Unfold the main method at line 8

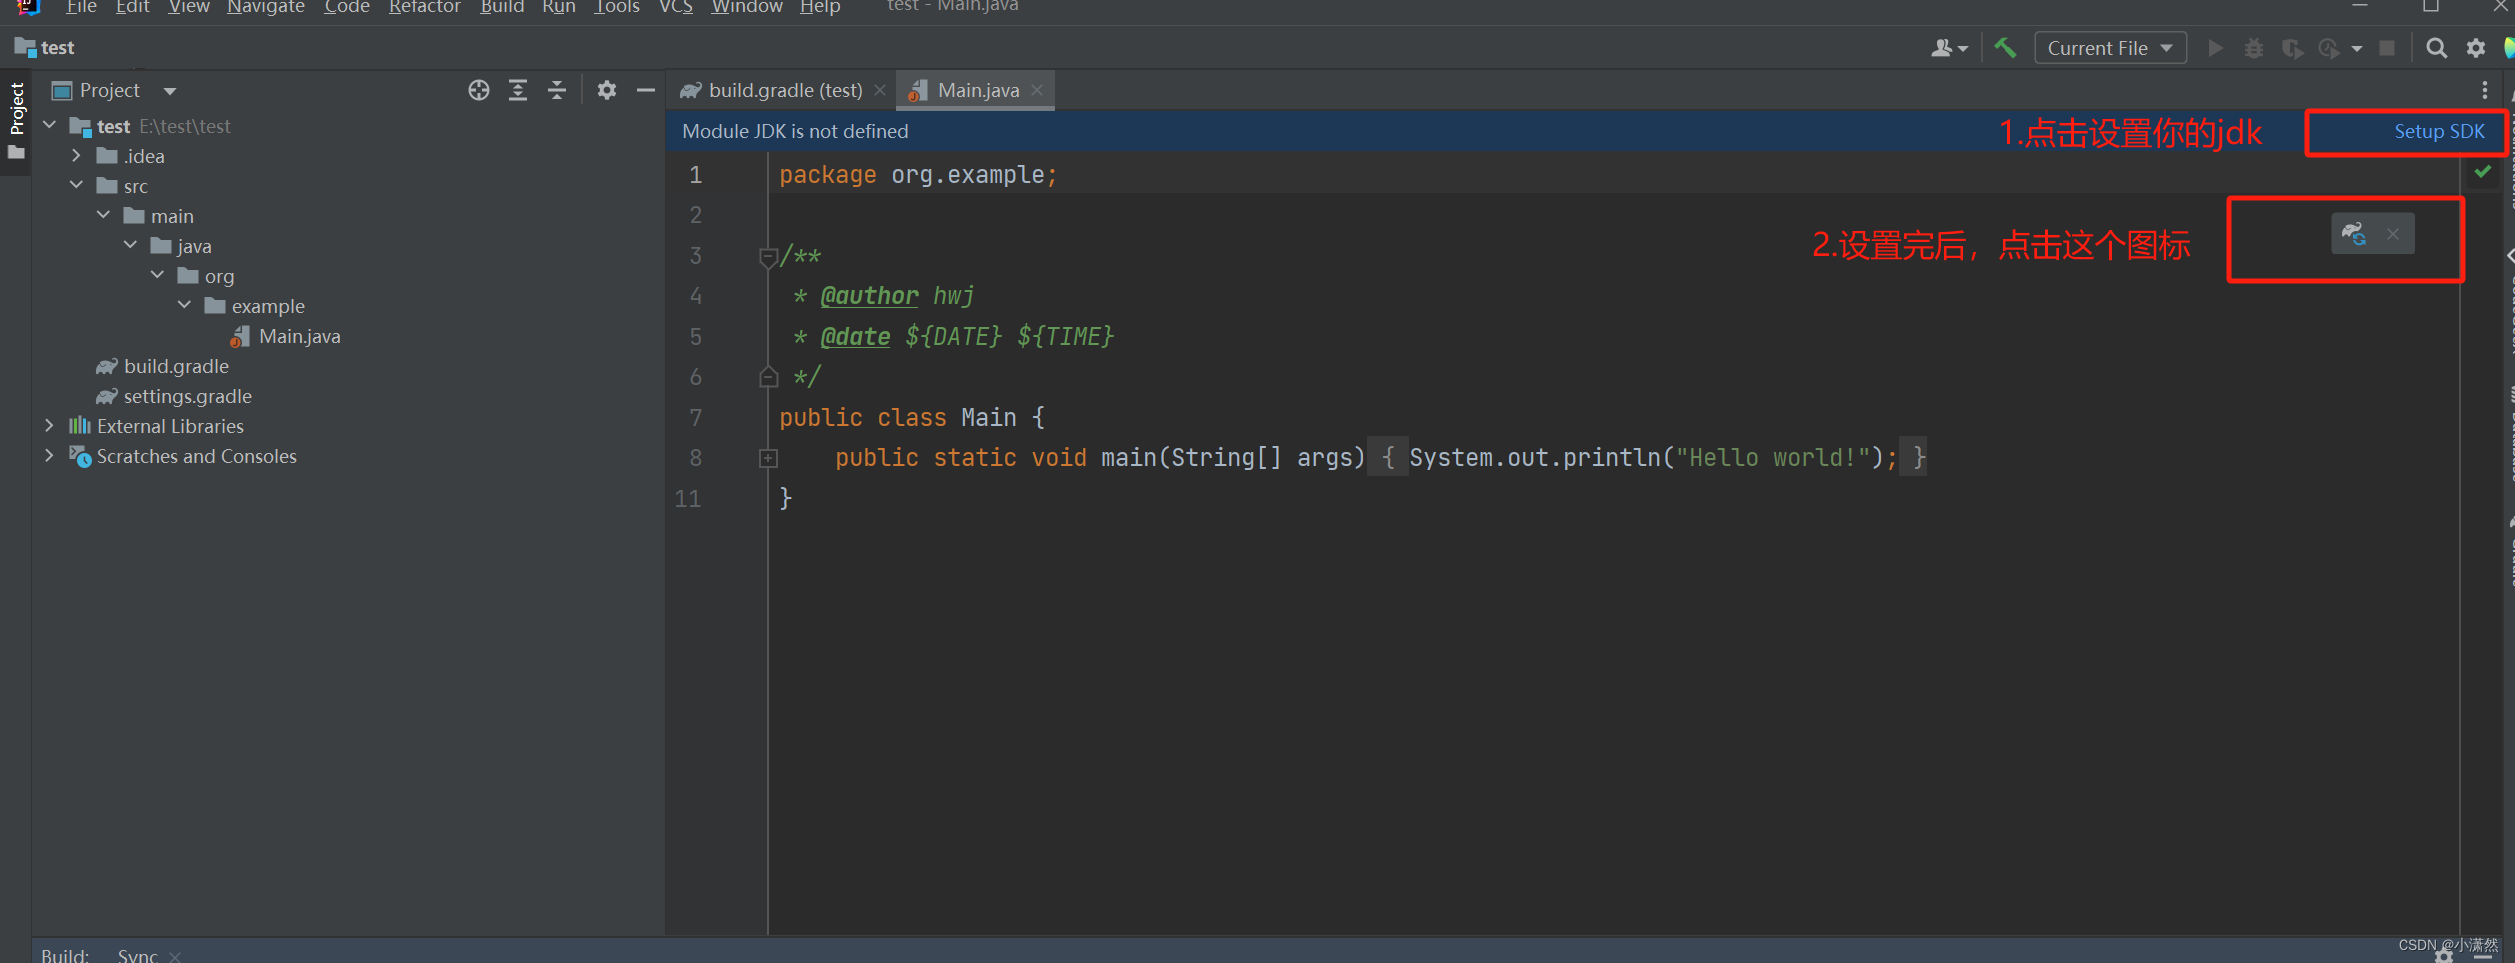tap(768, 458)
